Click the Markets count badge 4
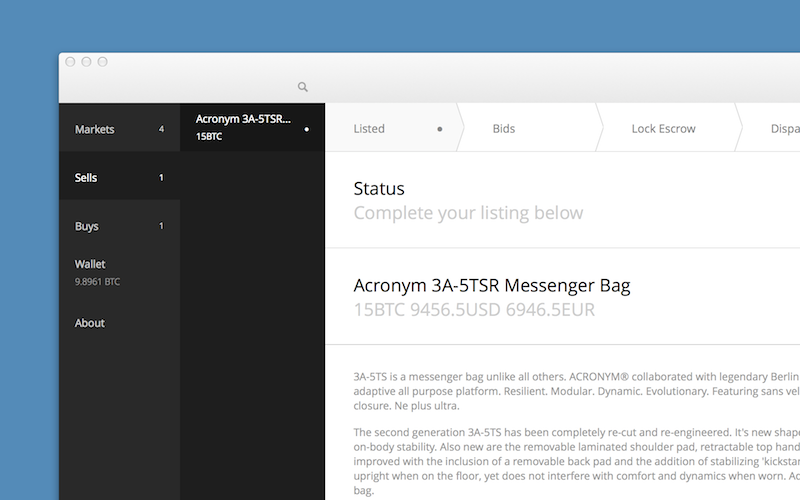The height and width of the screenshot is (500, 800). tap(161, 129)
